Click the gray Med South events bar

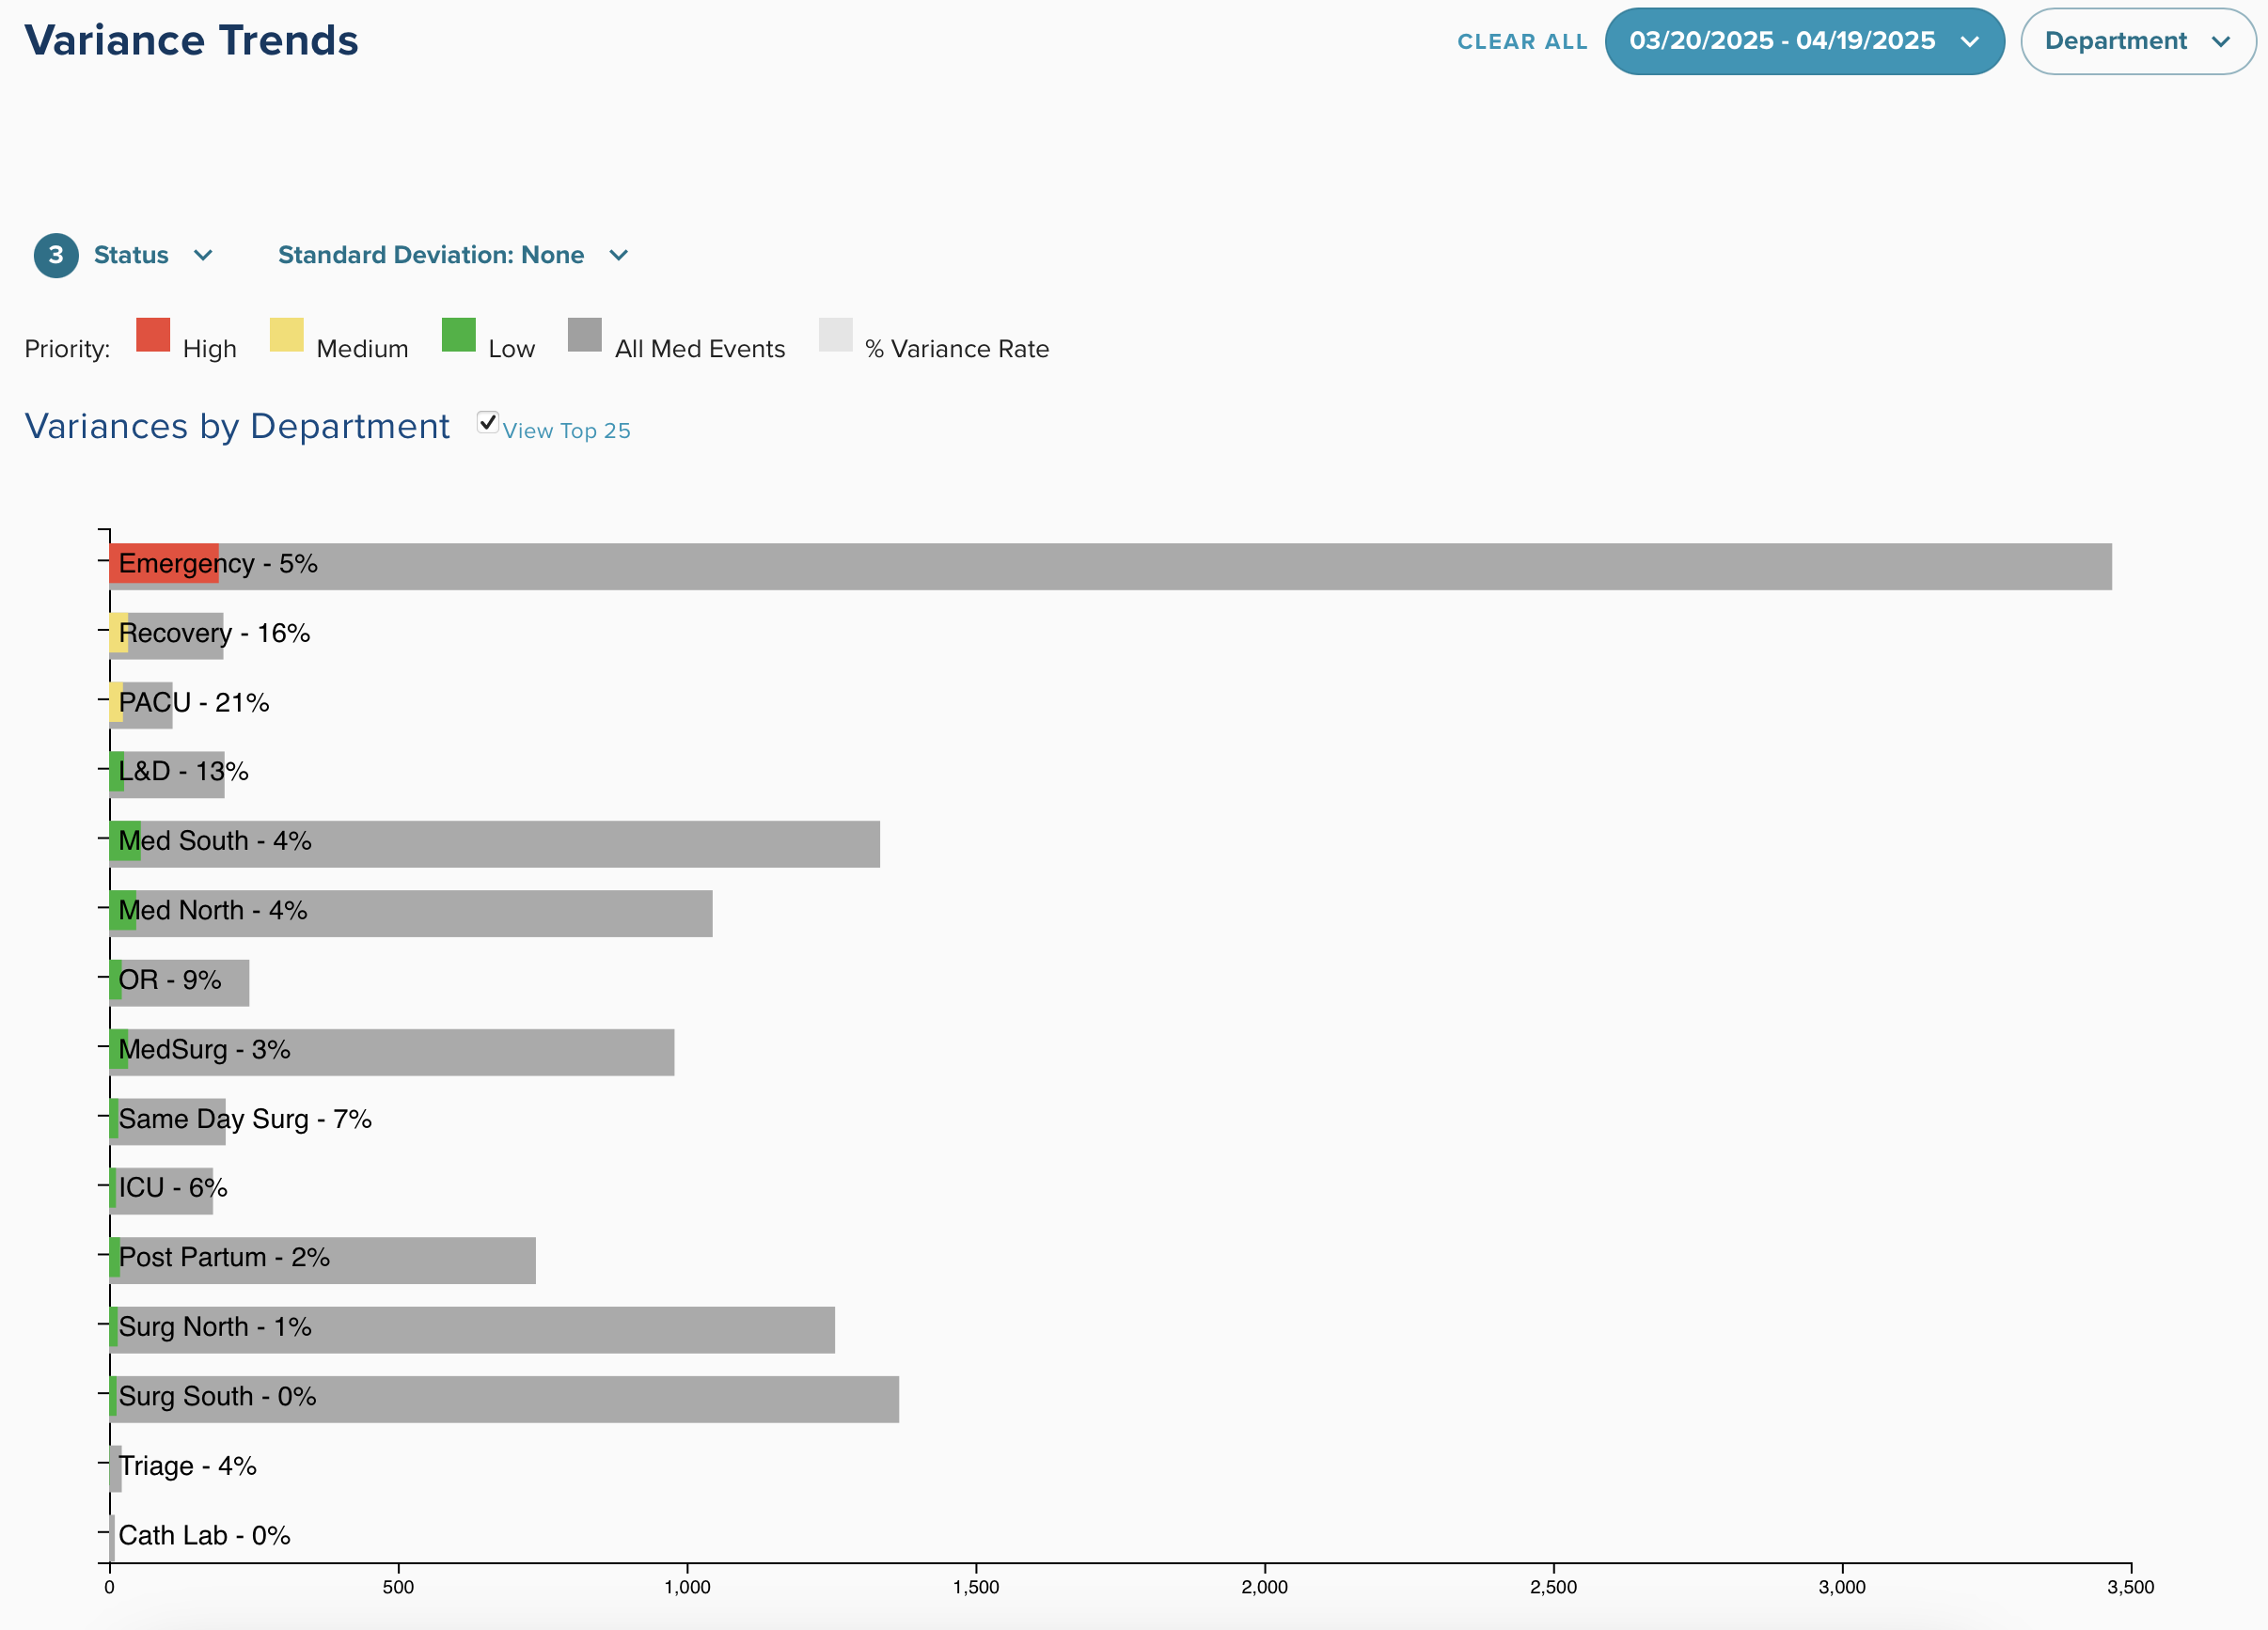coord(600,844)
